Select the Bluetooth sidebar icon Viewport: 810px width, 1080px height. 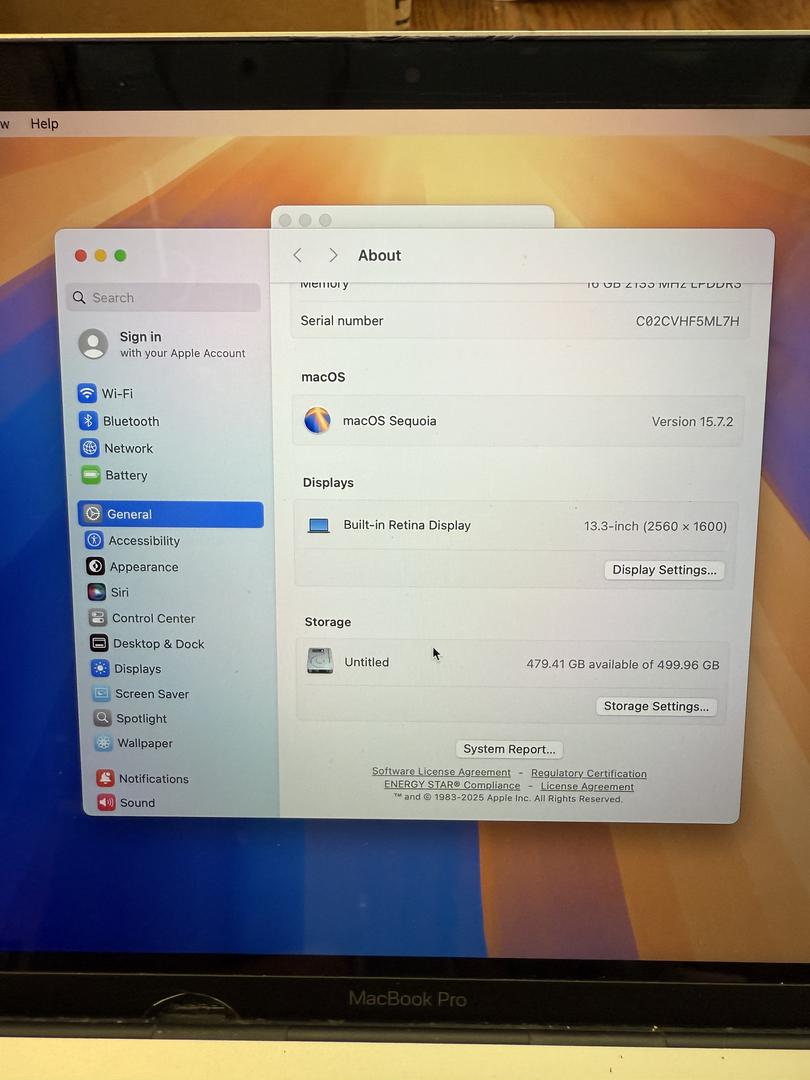89,421
